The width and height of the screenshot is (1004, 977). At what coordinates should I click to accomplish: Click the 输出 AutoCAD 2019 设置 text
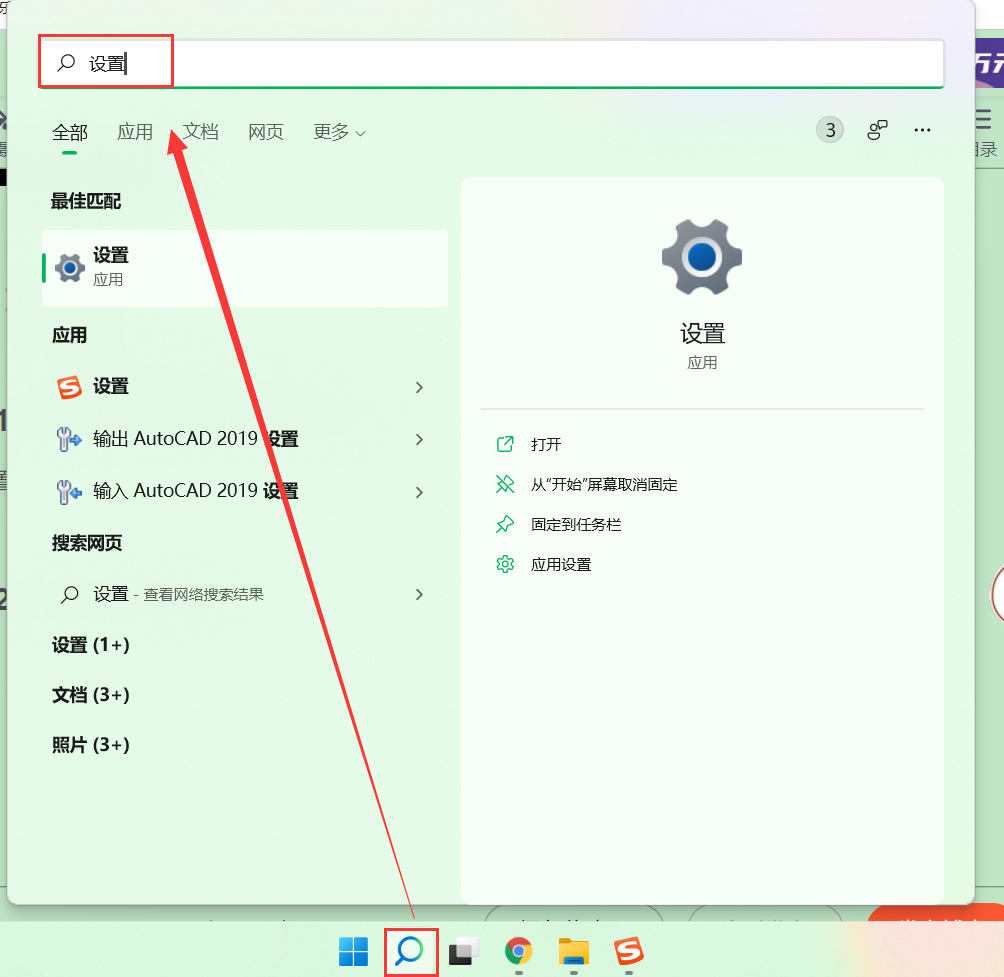point(196,439)
